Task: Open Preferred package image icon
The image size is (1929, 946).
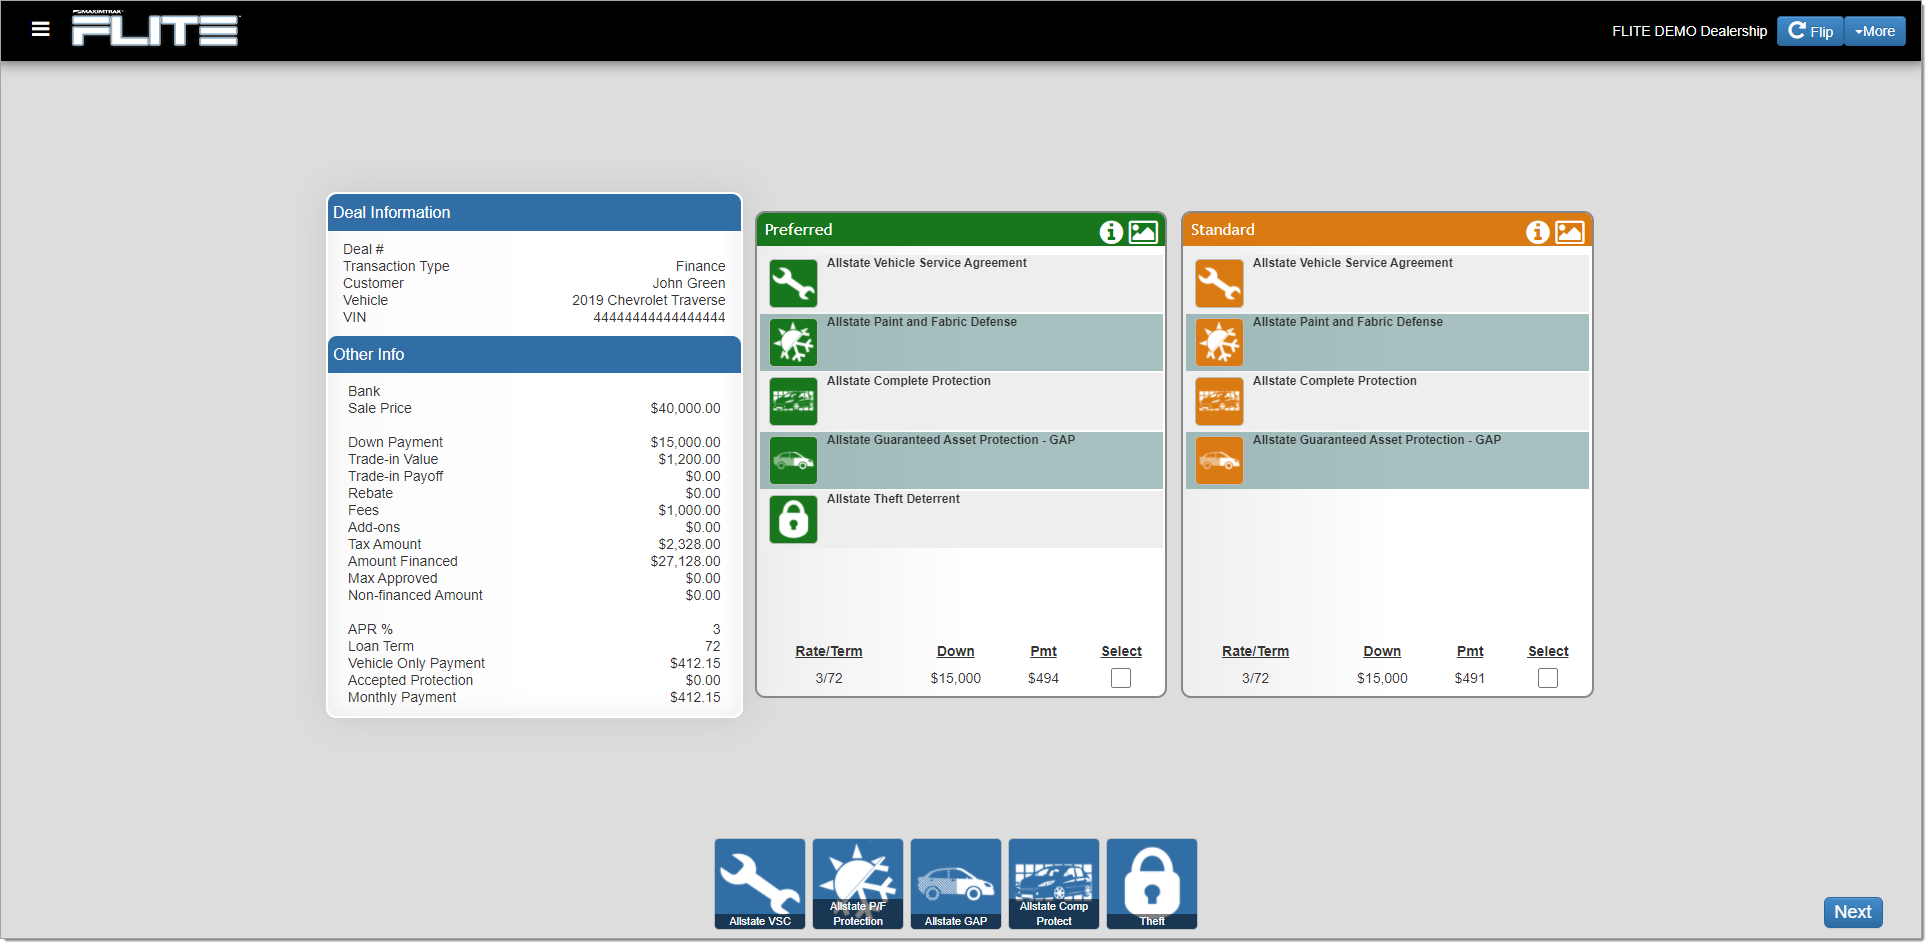Action: pyautogui.click(x=1143, y=232)
